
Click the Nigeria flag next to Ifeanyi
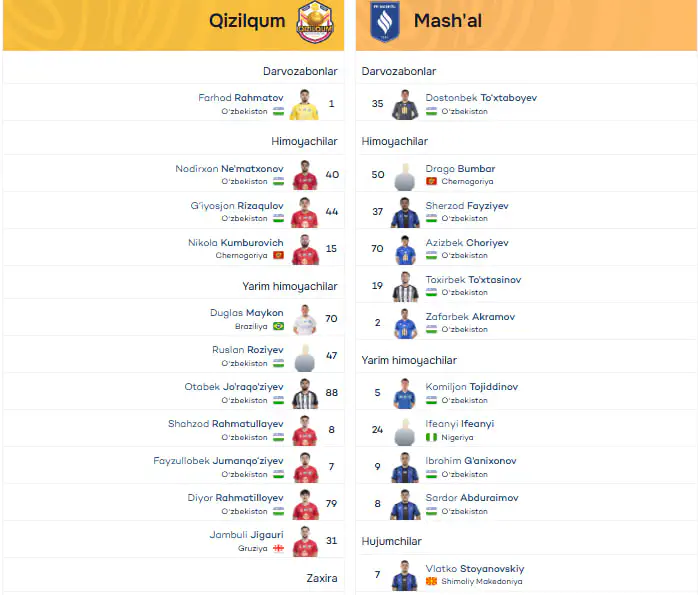(x=431, y=437)
